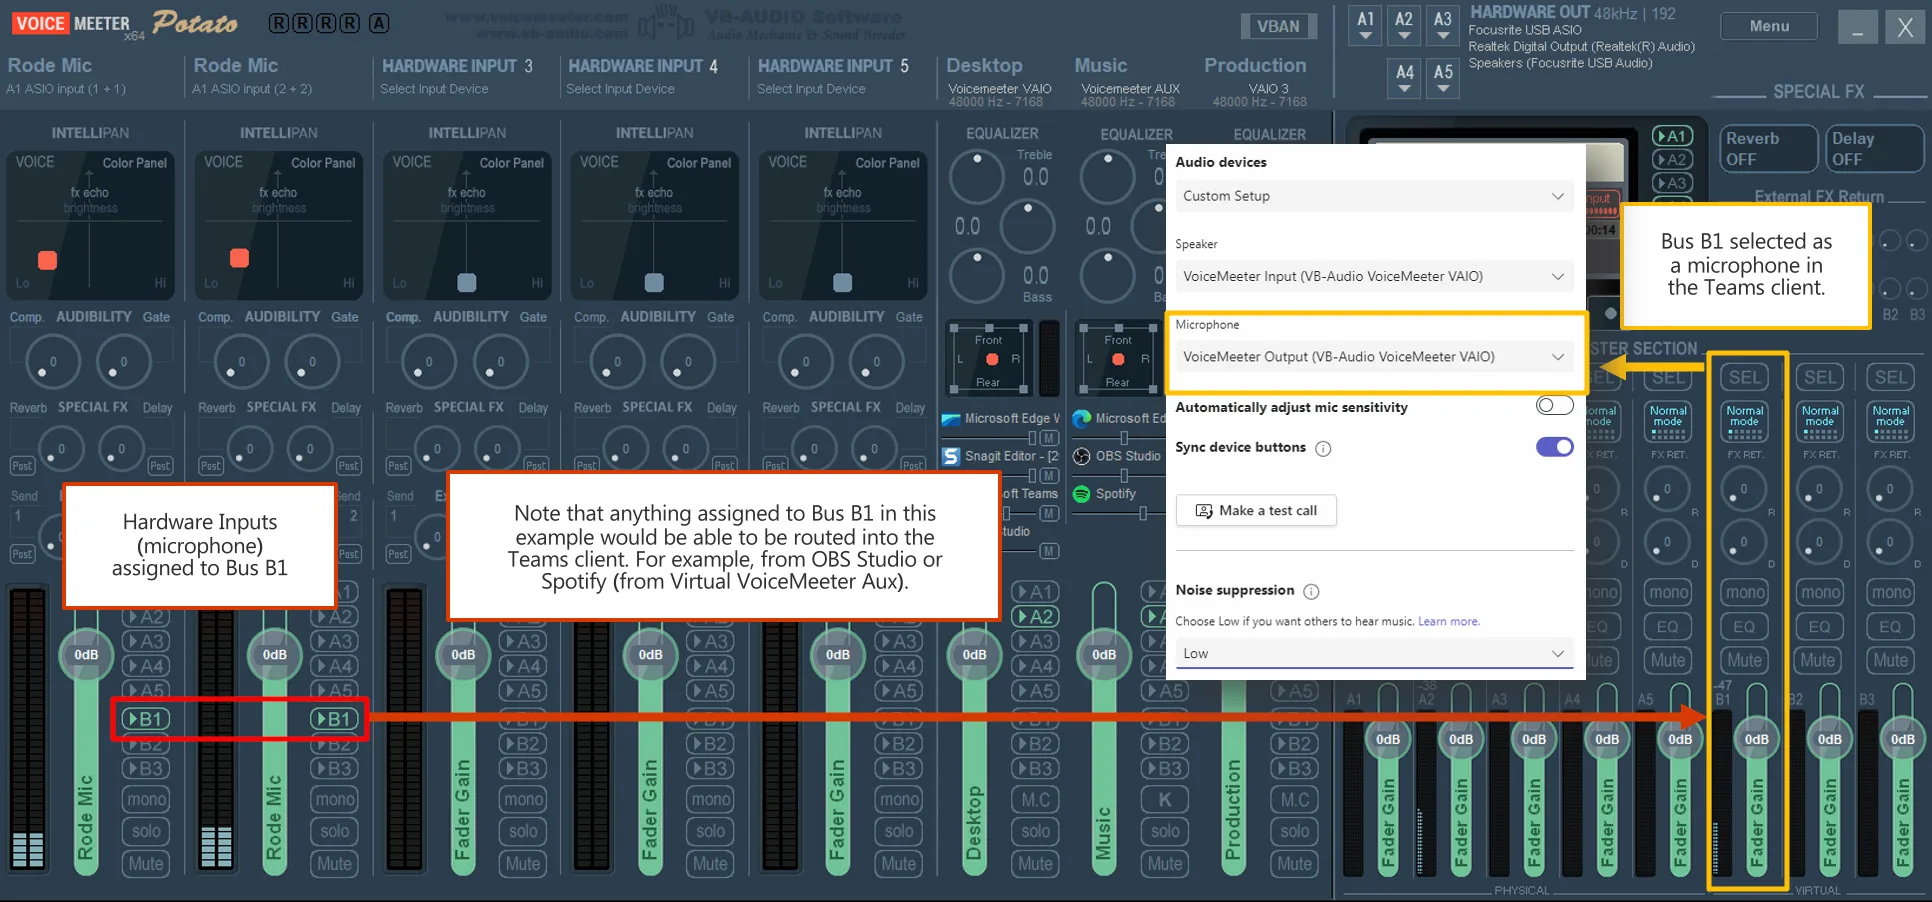Open the VoiceMeeter Menu
This screenshot has width=1932, height=902.
(x=1769, y=26)
